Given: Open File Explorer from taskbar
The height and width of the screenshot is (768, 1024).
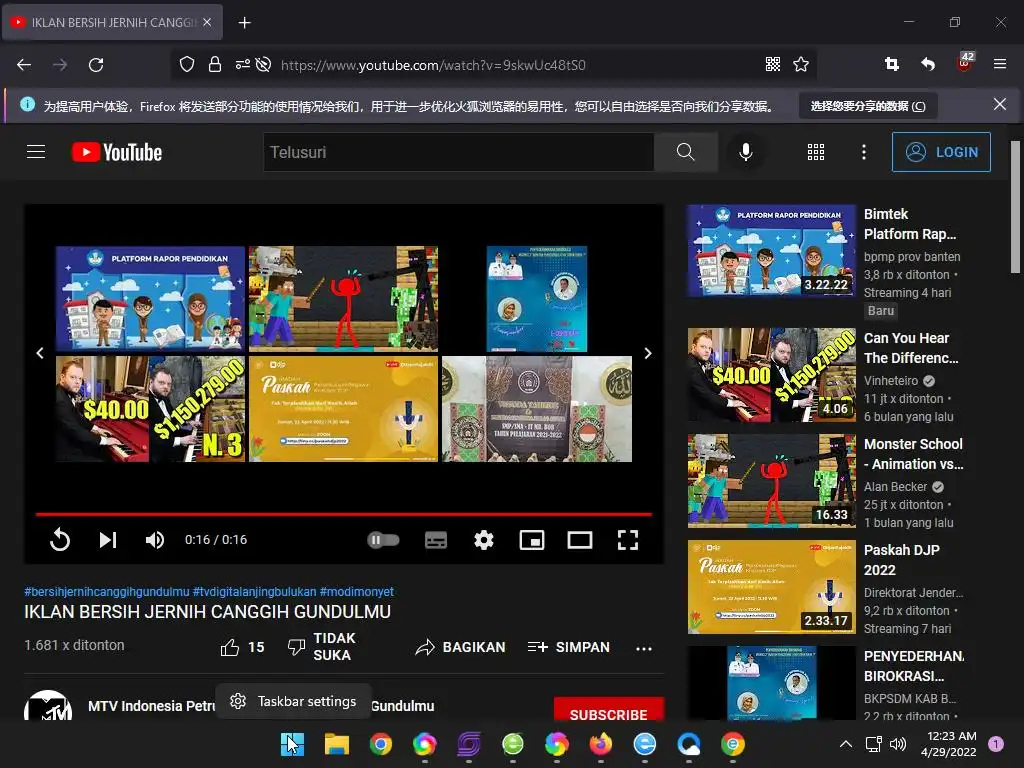Looking at the screenshot, I should (x=336, y=744).
